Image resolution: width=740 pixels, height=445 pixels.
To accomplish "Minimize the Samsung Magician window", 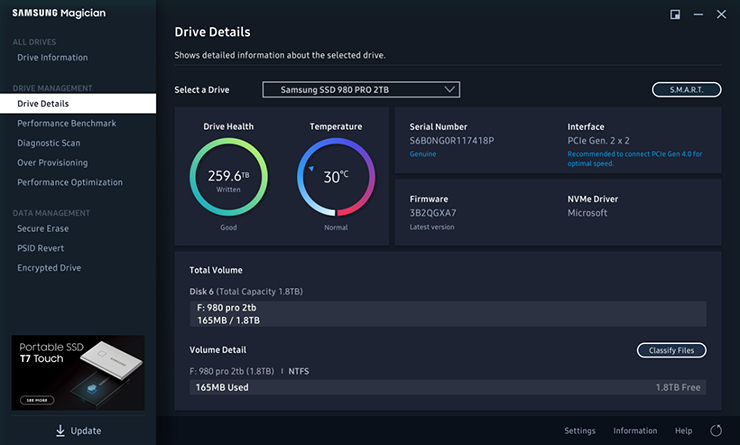I will pyautogui.click(x=698, y=15).
